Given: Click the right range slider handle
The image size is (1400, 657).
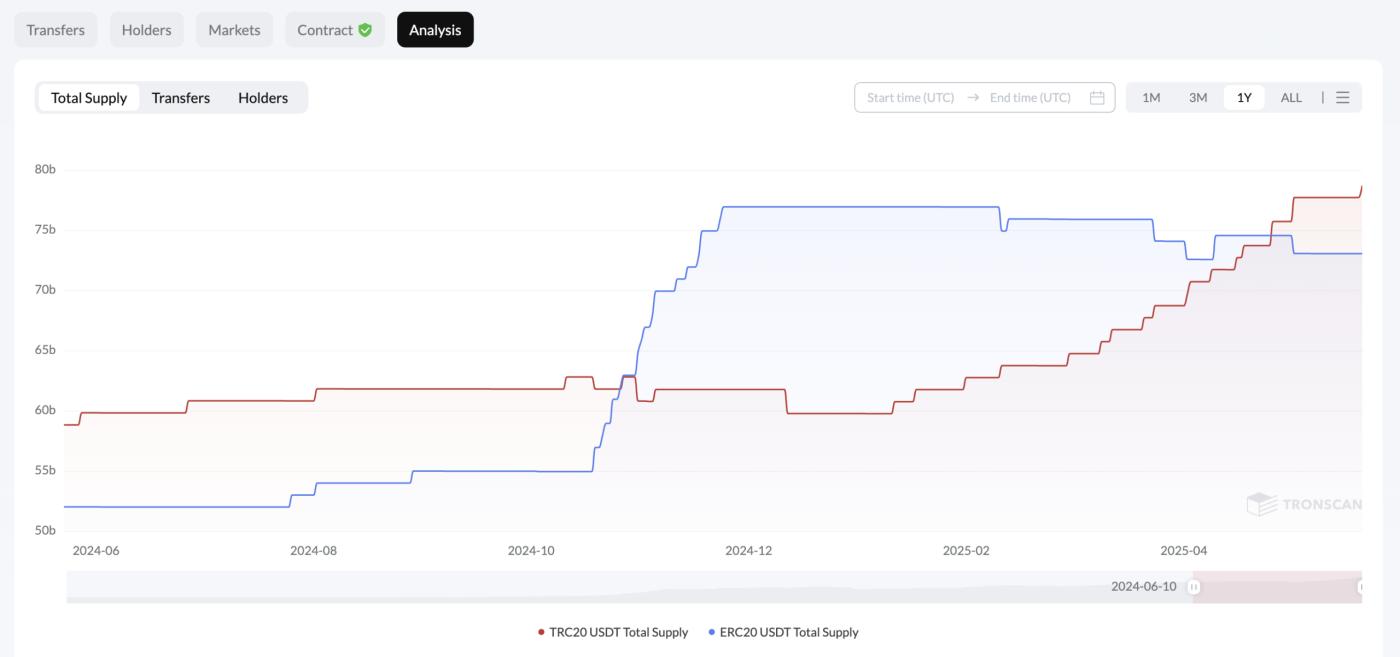Looking at the screenshot, I should tap(1361, 587).
